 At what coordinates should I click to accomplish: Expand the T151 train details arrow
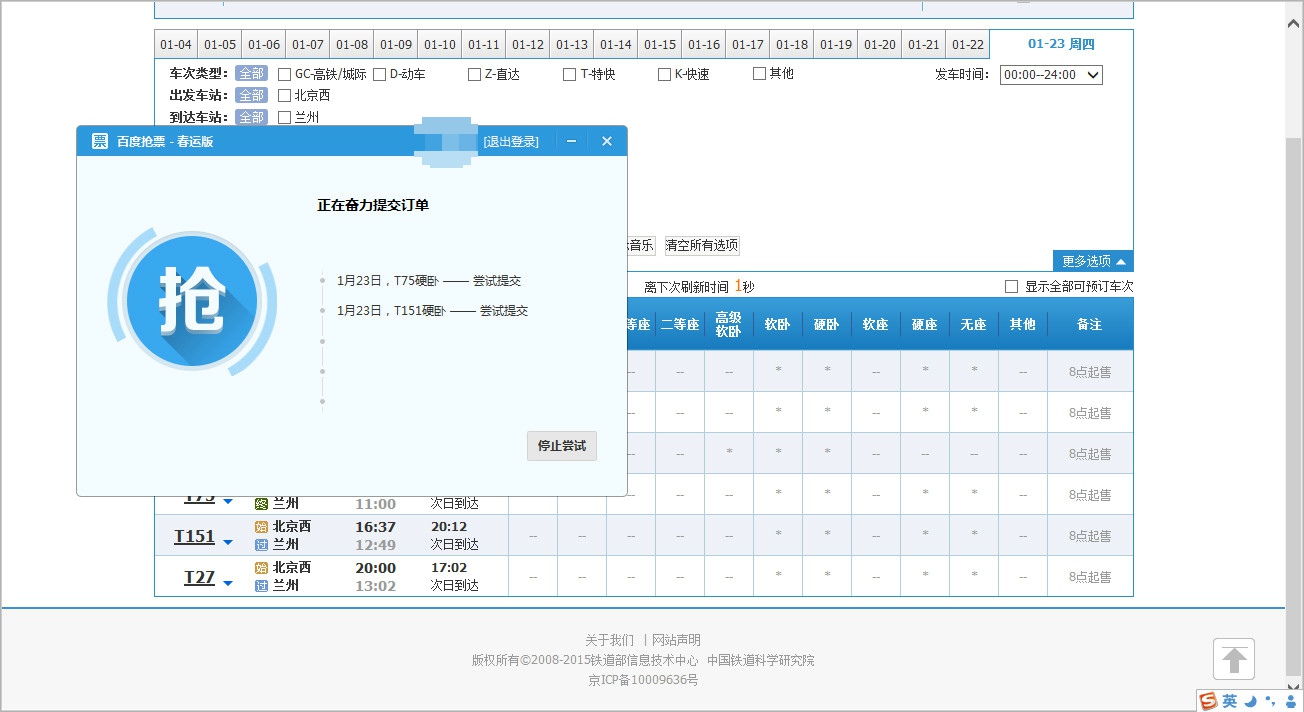[228, 542]
